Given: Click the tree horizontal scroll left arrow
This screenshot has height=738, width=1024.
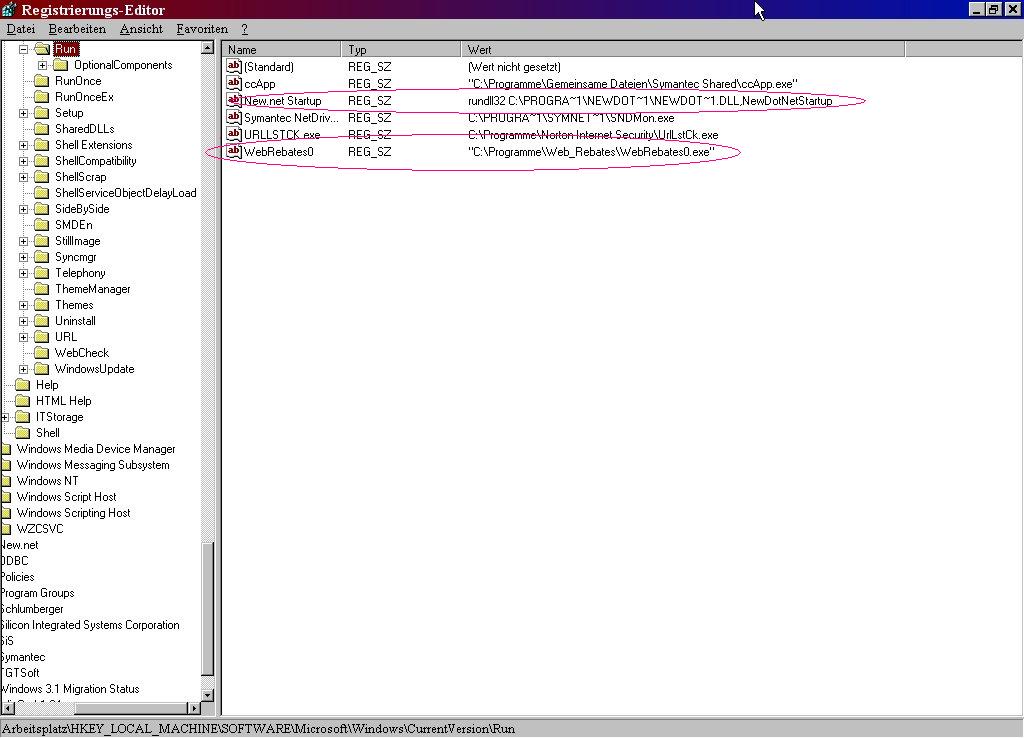Looking at the screenshot, I should pyautogui.click(x=7, y=708).
